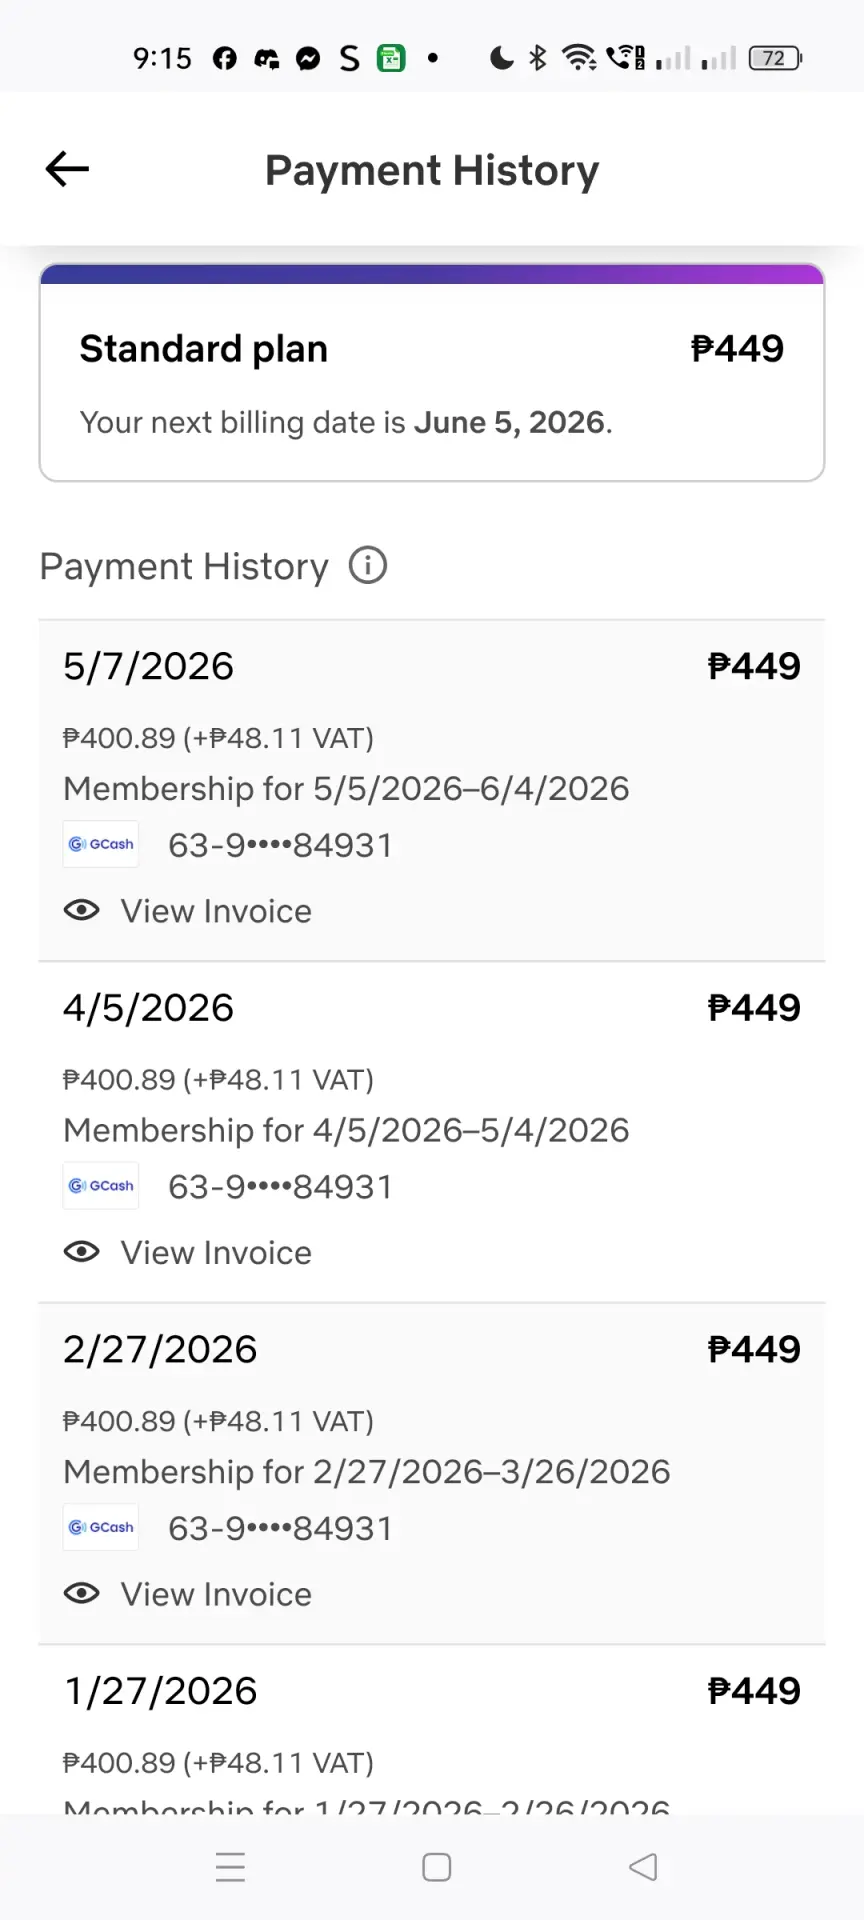View Invoice for the 2/27/2026 payment
The width and height of the screenshot is (864, 1920).
(x=216, y=1594)
